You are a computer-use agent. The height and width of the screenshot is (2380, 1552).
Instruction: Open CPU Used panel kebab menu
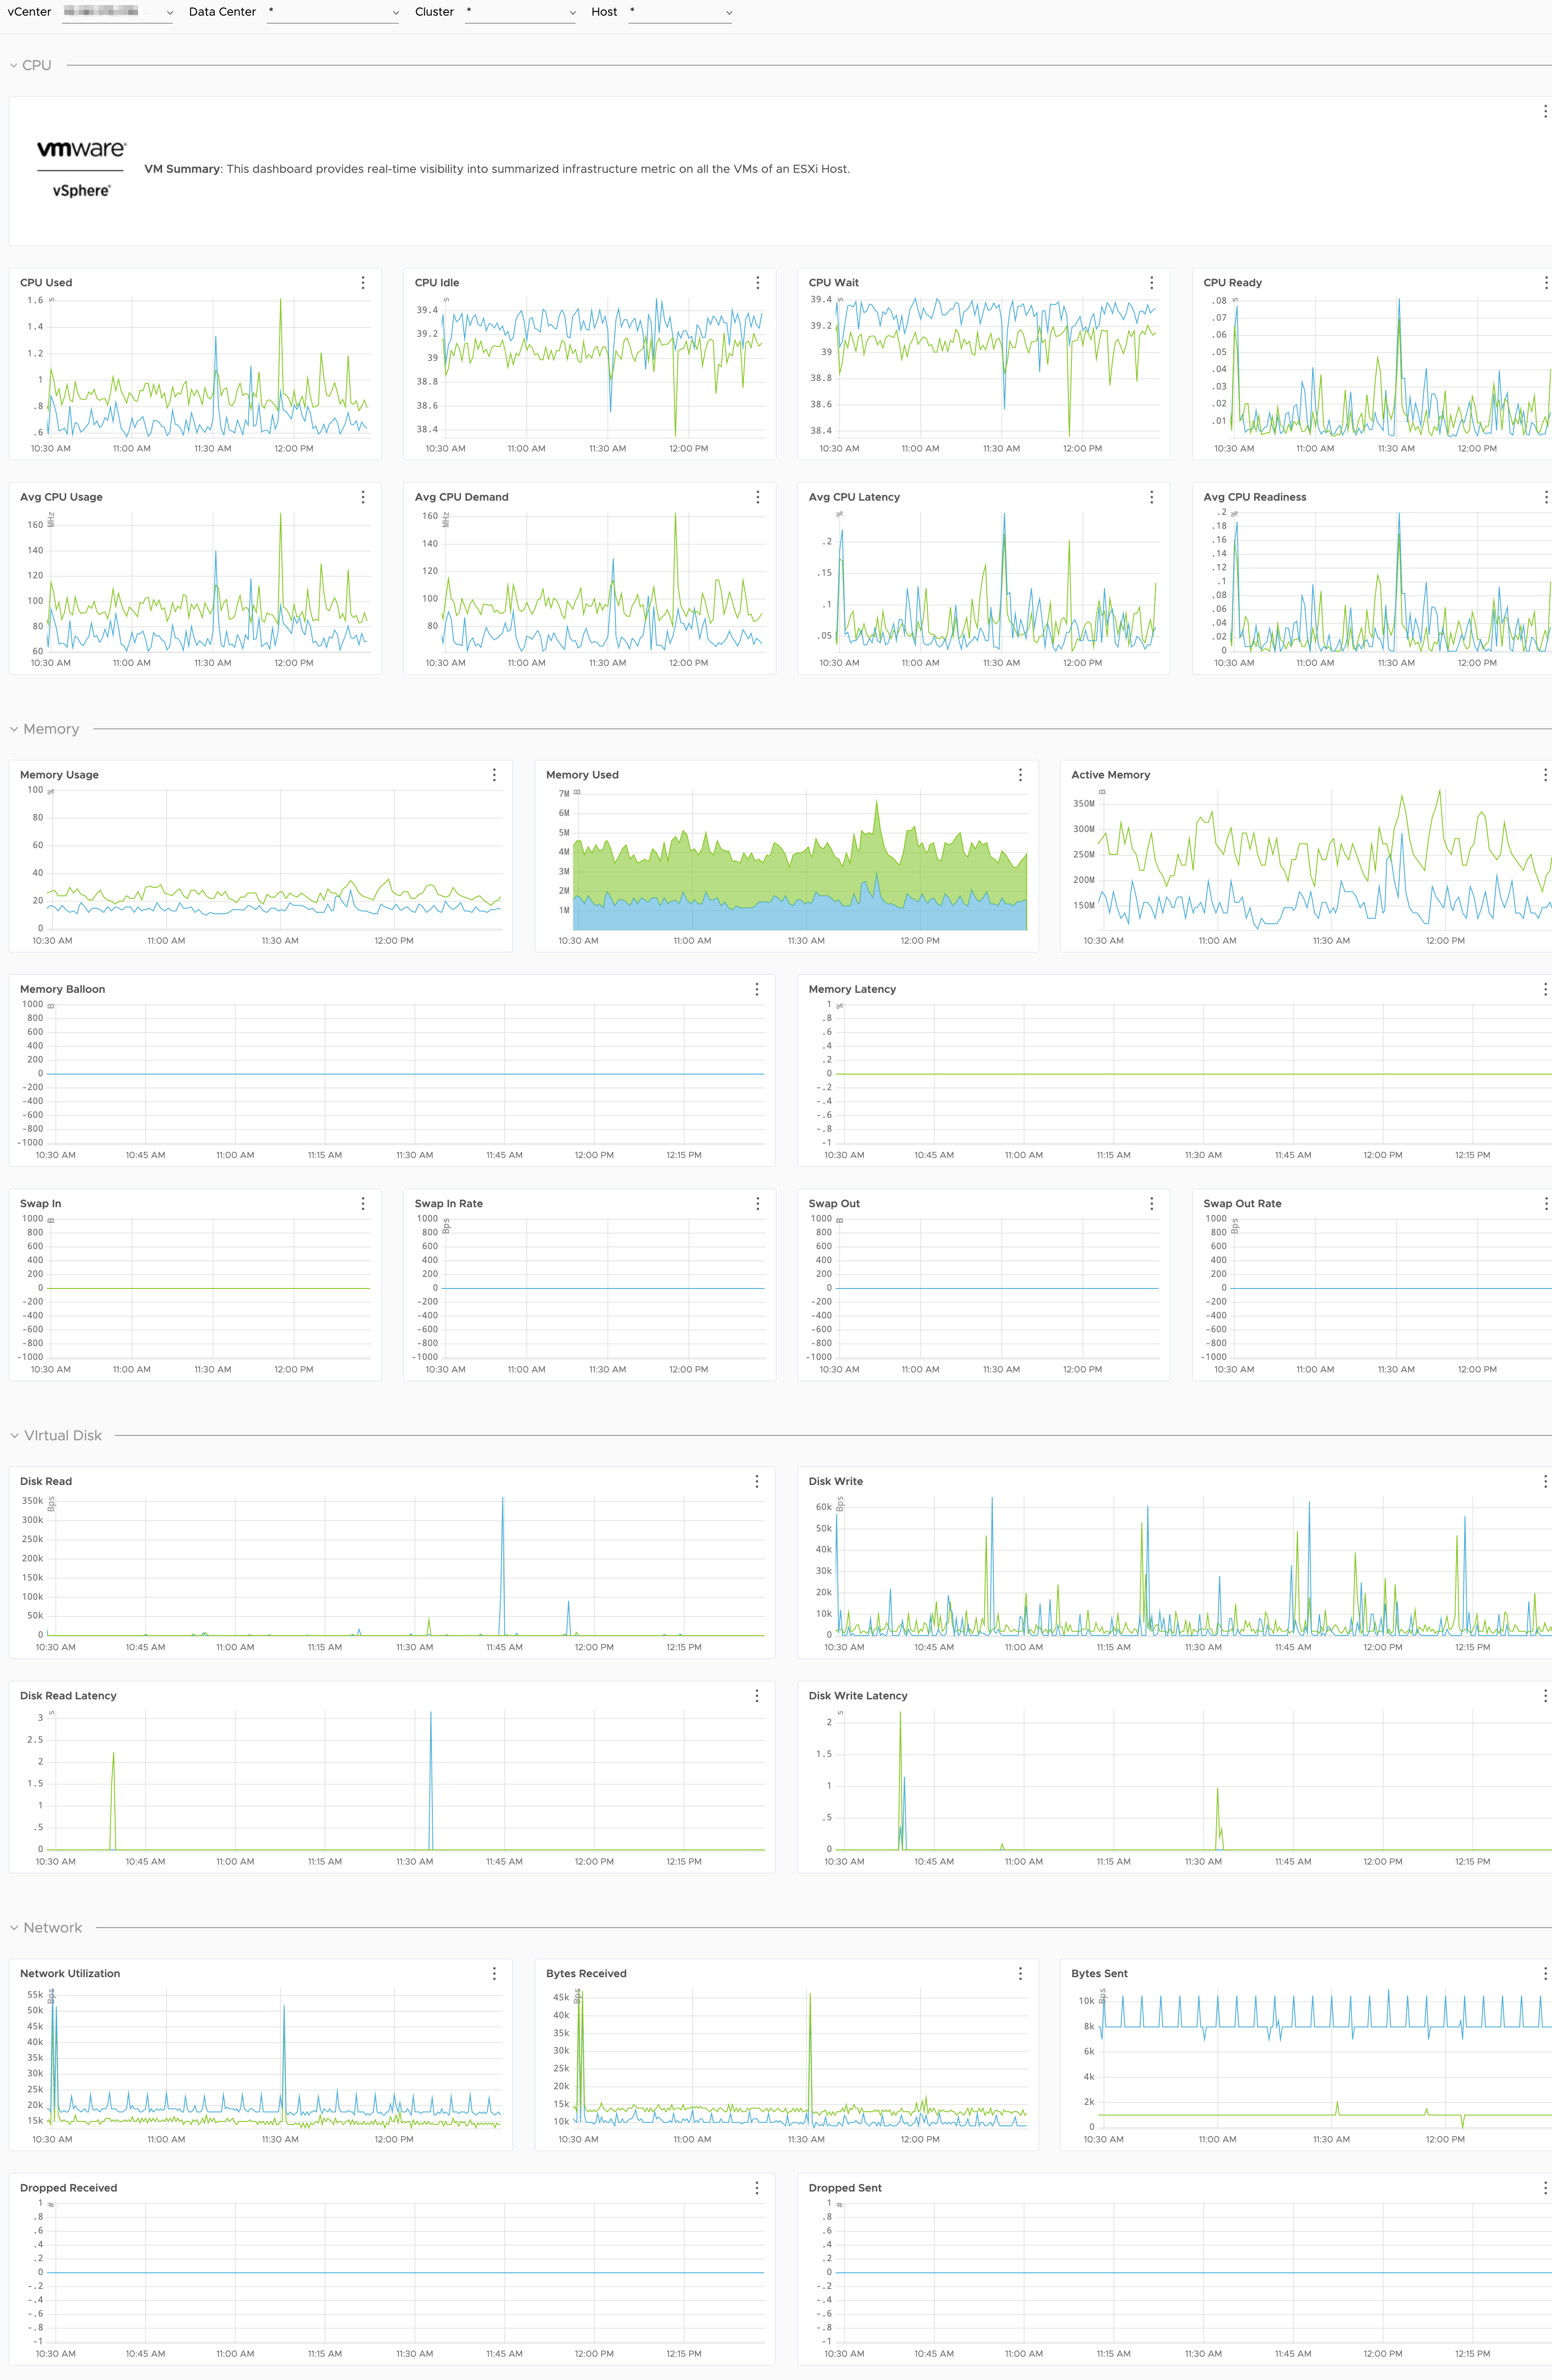click(x=363, y=283)
